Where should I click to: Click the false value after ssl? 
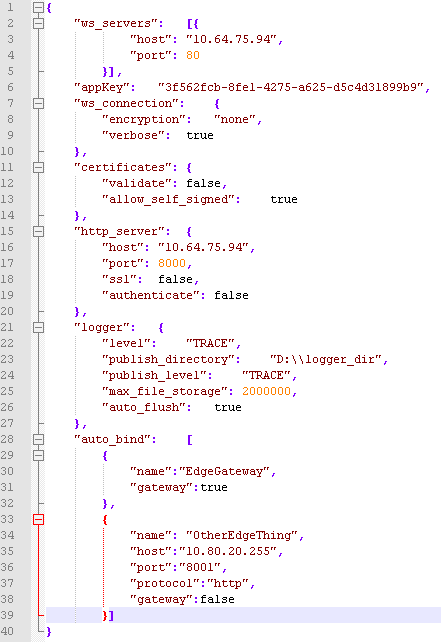tap(175, 279)
